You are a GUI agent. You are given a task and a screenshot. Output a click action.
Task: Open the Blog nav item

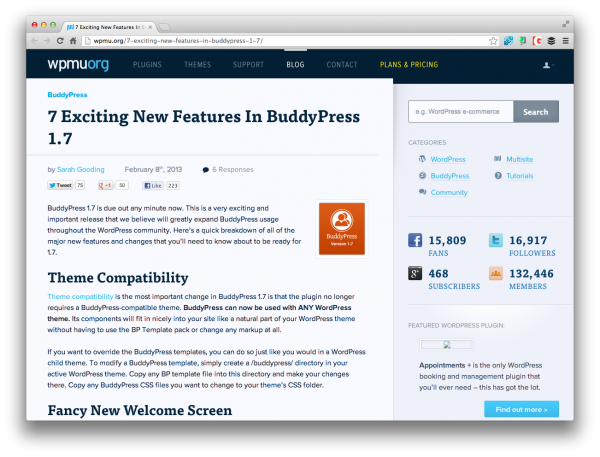click(x=295, y=65)
